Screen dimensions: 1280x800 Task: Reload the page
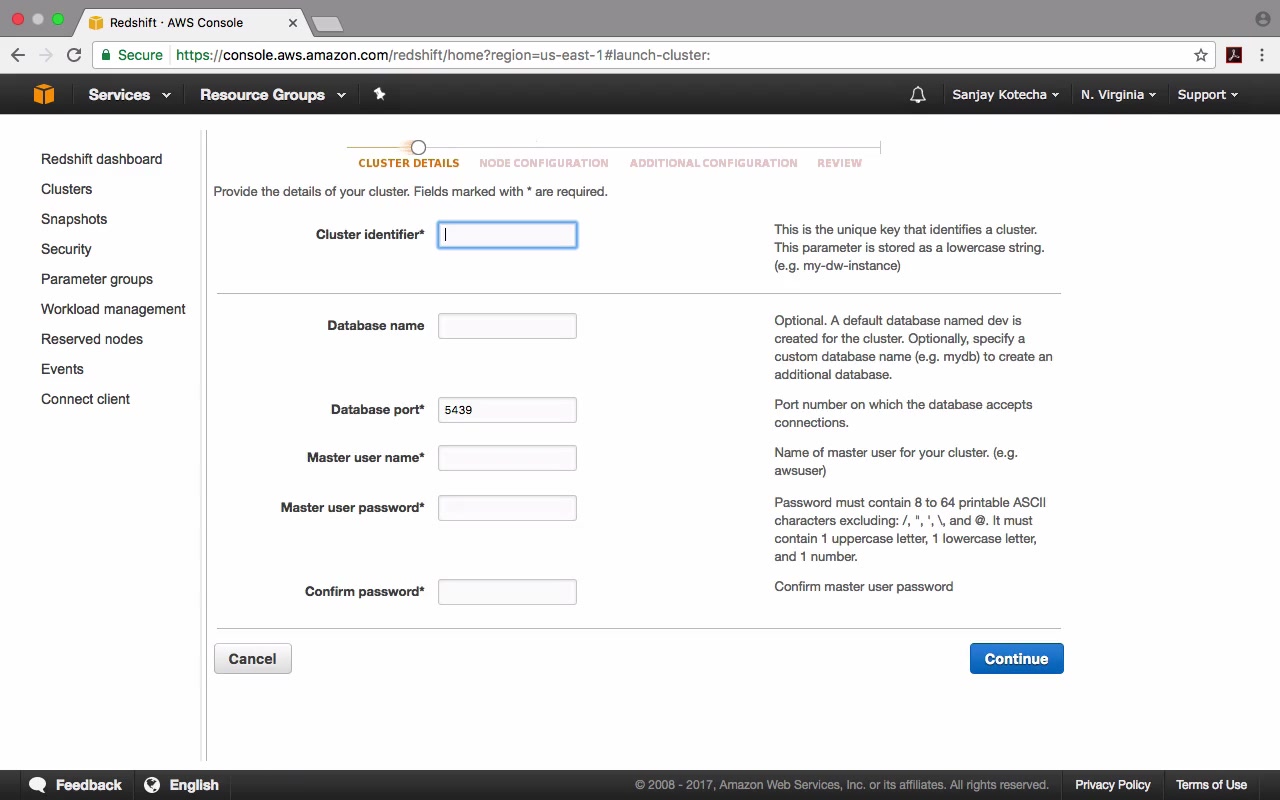(x=74, y=55)
